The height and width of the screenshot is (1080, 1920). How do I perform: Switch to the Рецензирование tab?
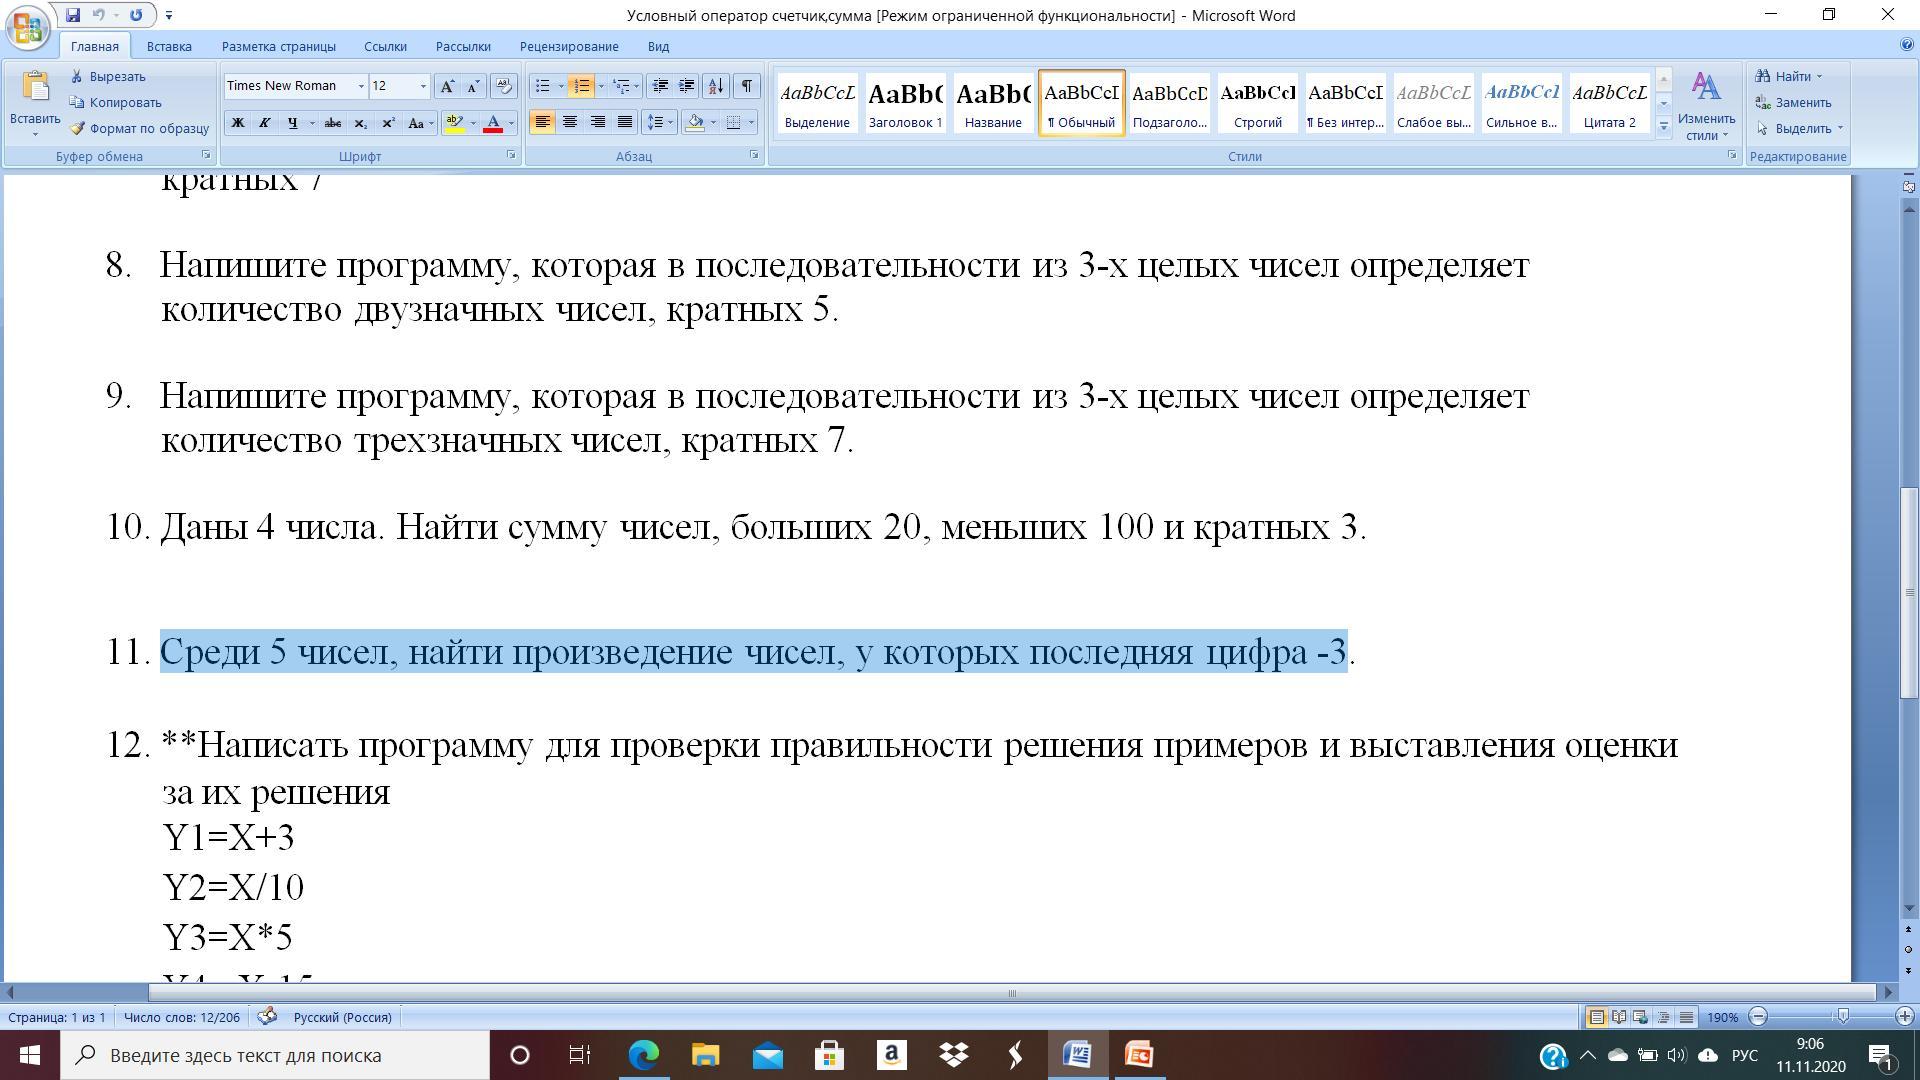(569, 47)
